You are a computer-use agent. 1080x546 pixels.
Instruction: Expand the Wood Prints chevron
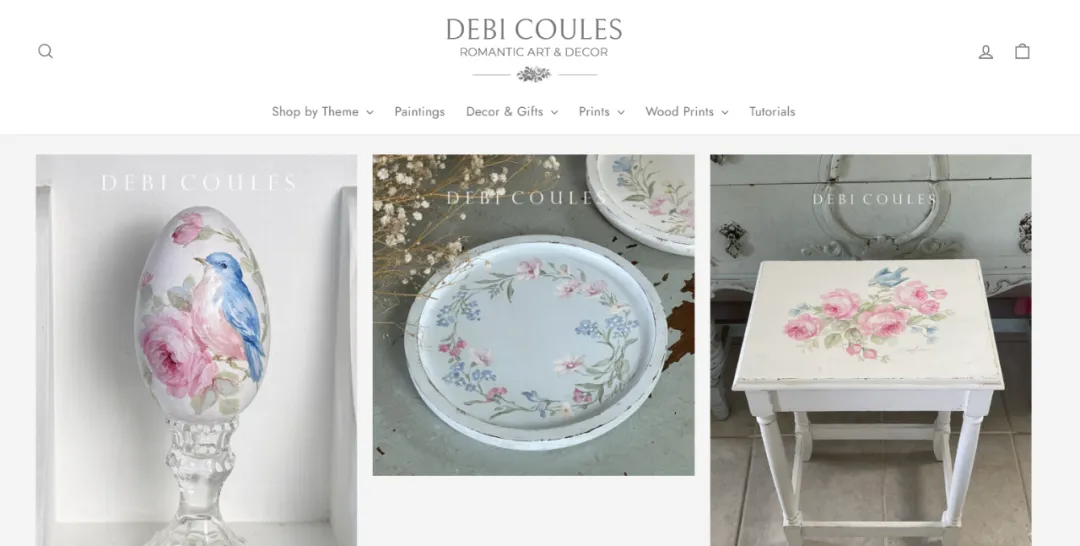click(725, 112)
